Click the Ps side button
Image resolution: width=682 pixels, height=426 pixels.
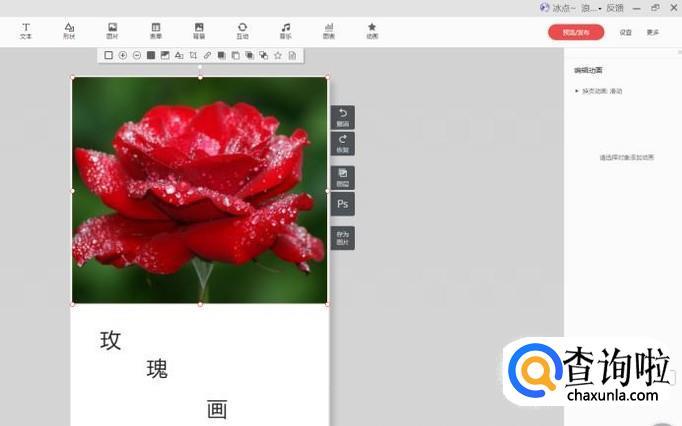343,204
